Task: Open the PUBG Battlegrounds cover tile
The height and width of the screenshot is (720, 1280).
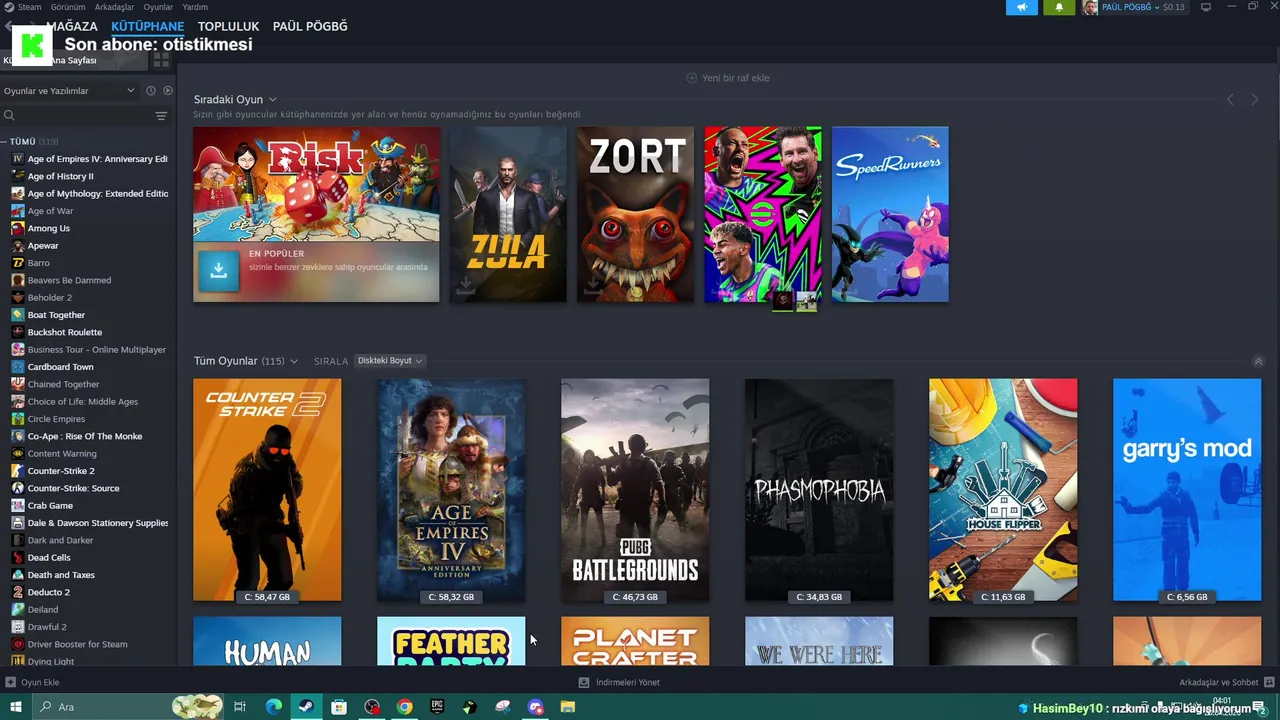Action: coord(635,490)
